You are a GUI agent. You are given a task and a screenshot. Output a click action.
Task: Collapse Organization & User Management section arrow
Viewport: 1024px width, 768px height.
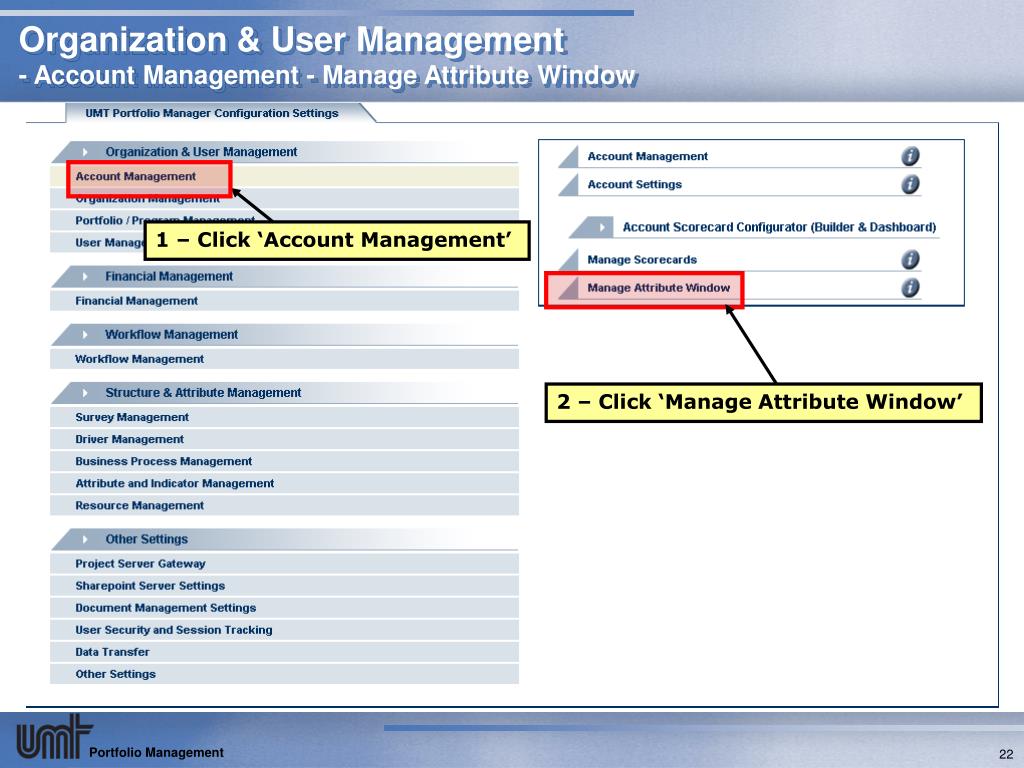85,152
